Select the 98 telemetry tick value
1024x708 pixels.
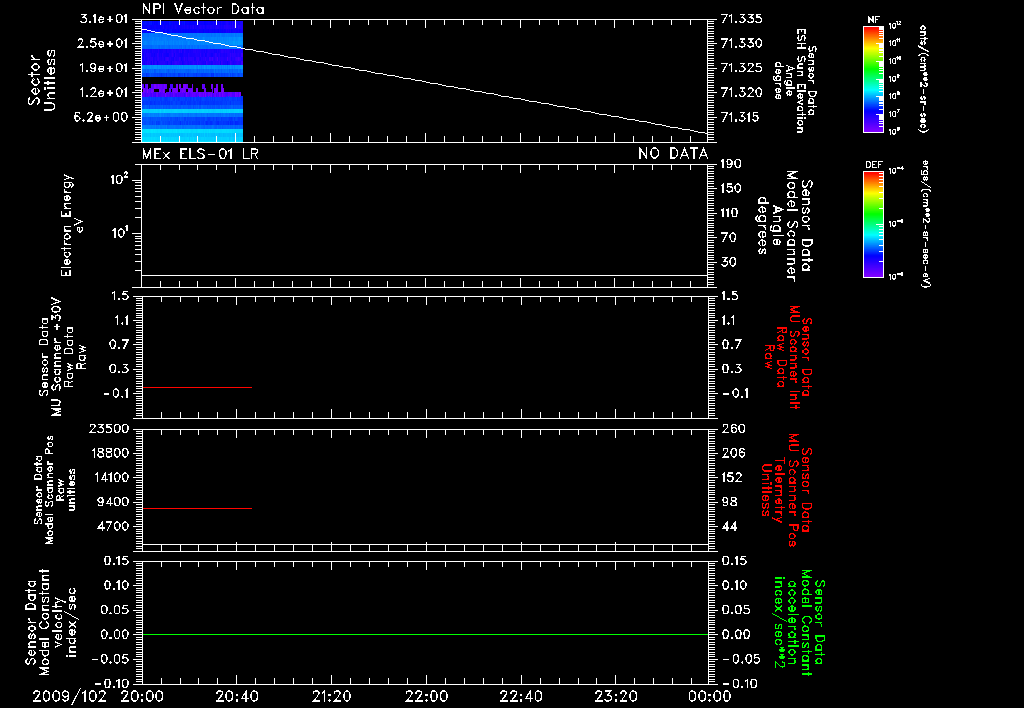[729, 502]
